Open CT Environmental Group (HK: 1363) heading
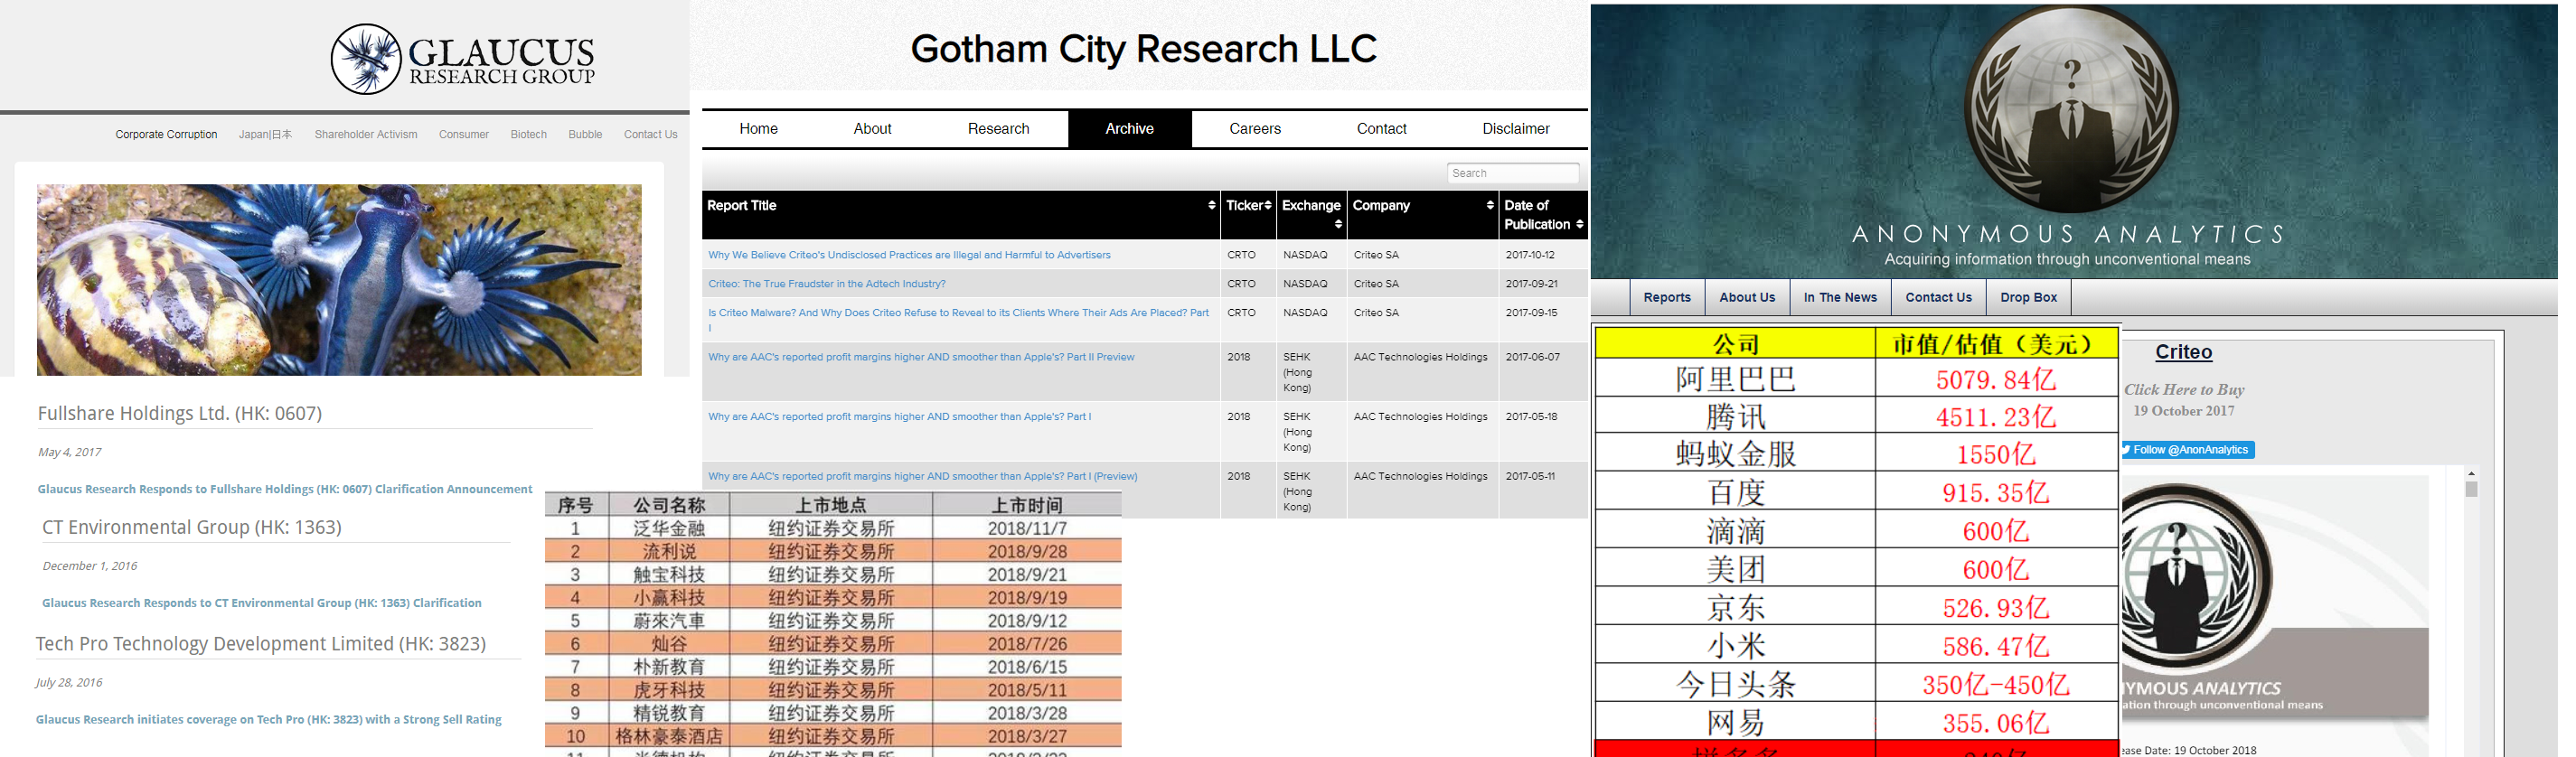This screenshot has height=757, width=2576. click(x=192, y=527)
